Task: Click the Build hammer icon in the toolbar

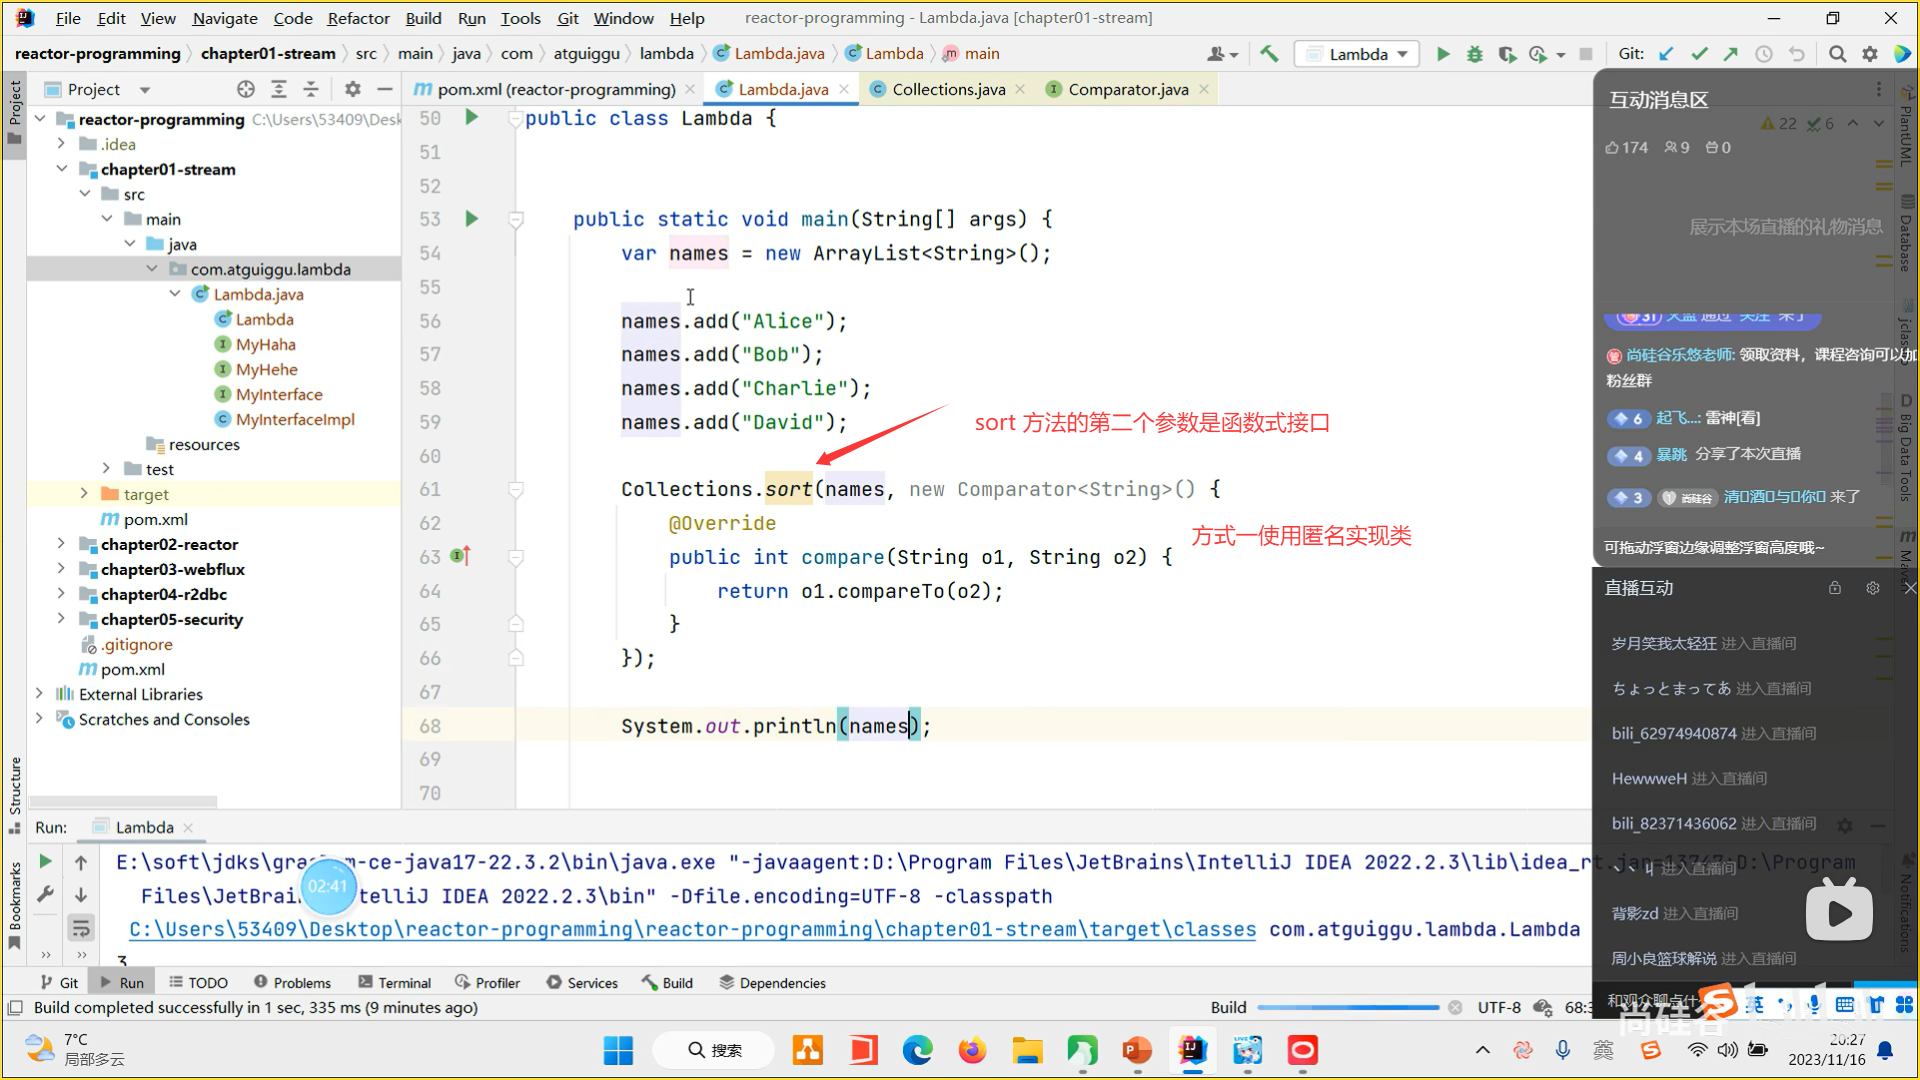Action: [1269, 54]
